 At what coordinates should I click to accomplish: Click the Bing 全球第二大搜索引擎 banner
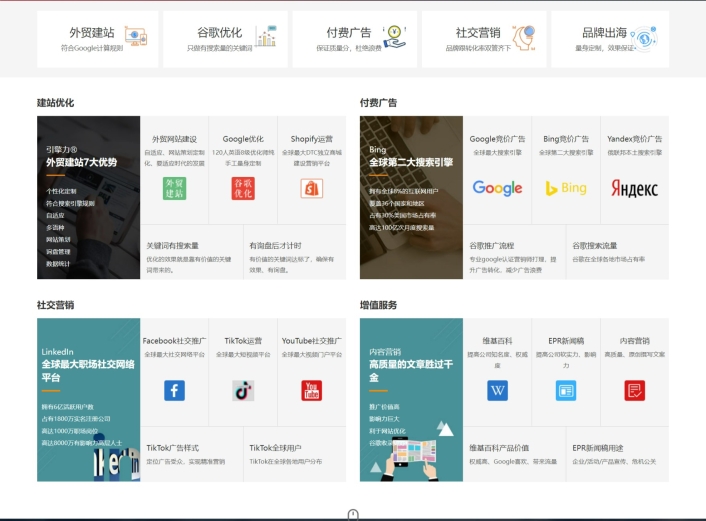pos(411,198)
